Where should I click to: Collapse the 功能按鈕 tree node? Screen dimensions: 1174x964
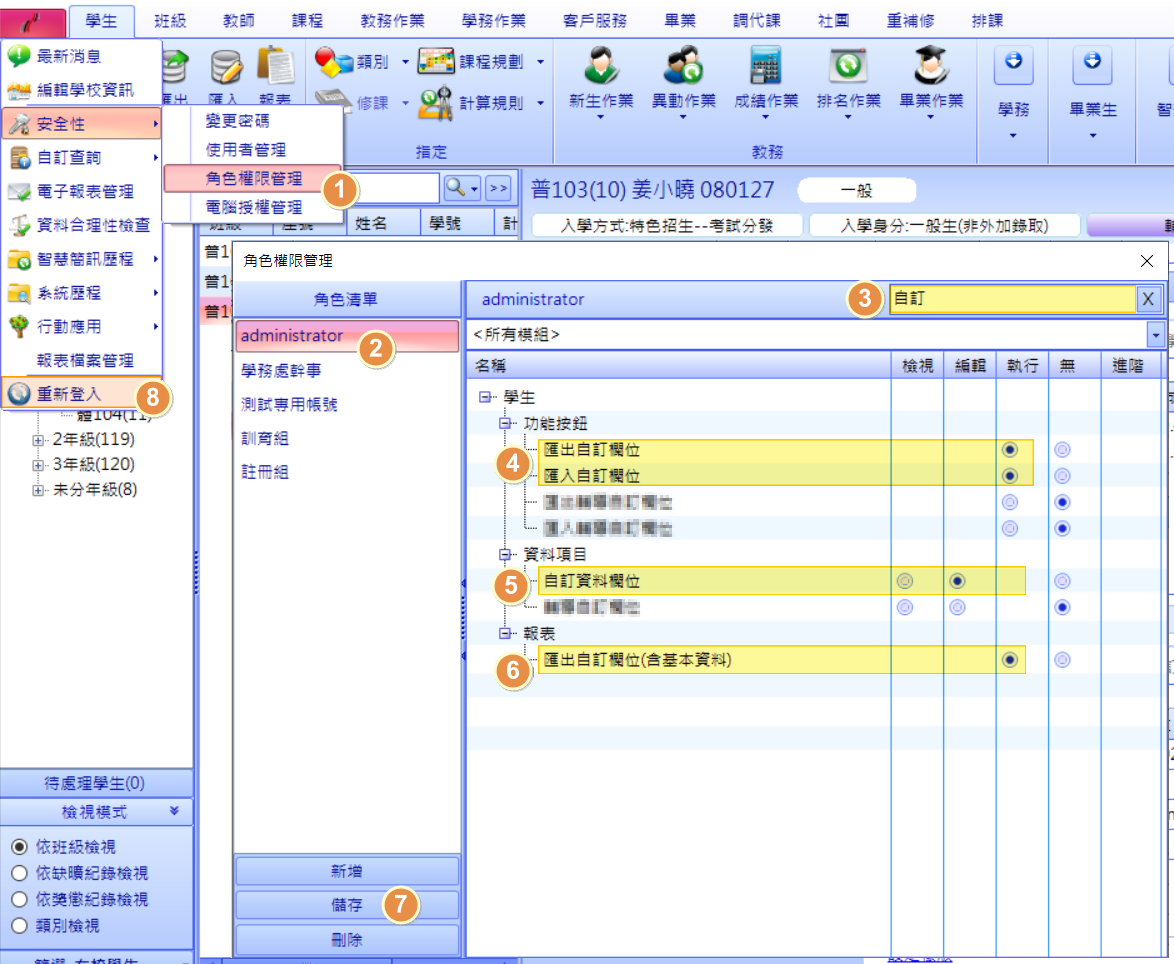point(505,424)
